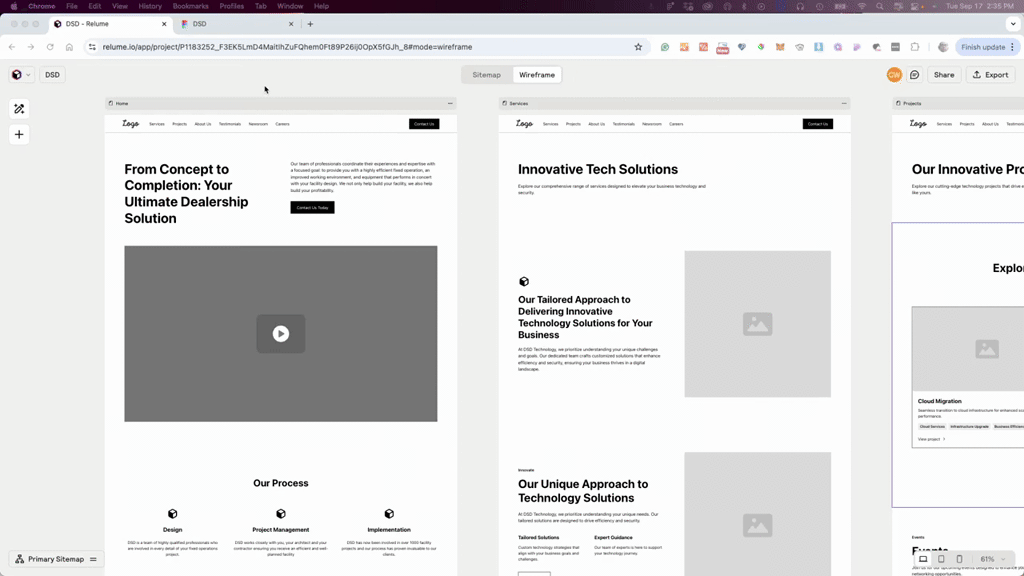
Task: Click the plus add button in left sidebar
Action: click(x=19, y=135)
